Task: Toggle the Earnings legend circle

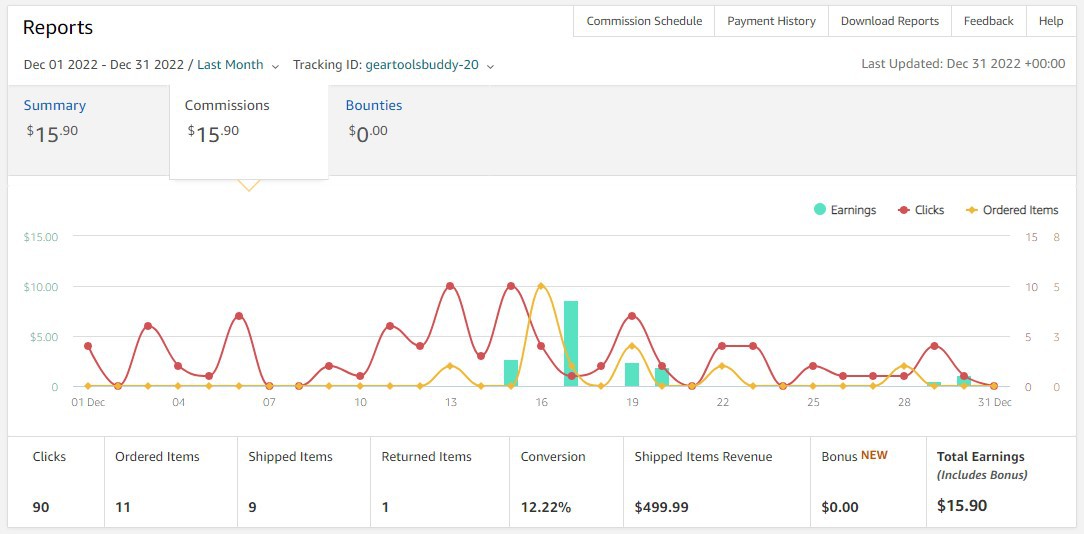Action: [820, 210]
